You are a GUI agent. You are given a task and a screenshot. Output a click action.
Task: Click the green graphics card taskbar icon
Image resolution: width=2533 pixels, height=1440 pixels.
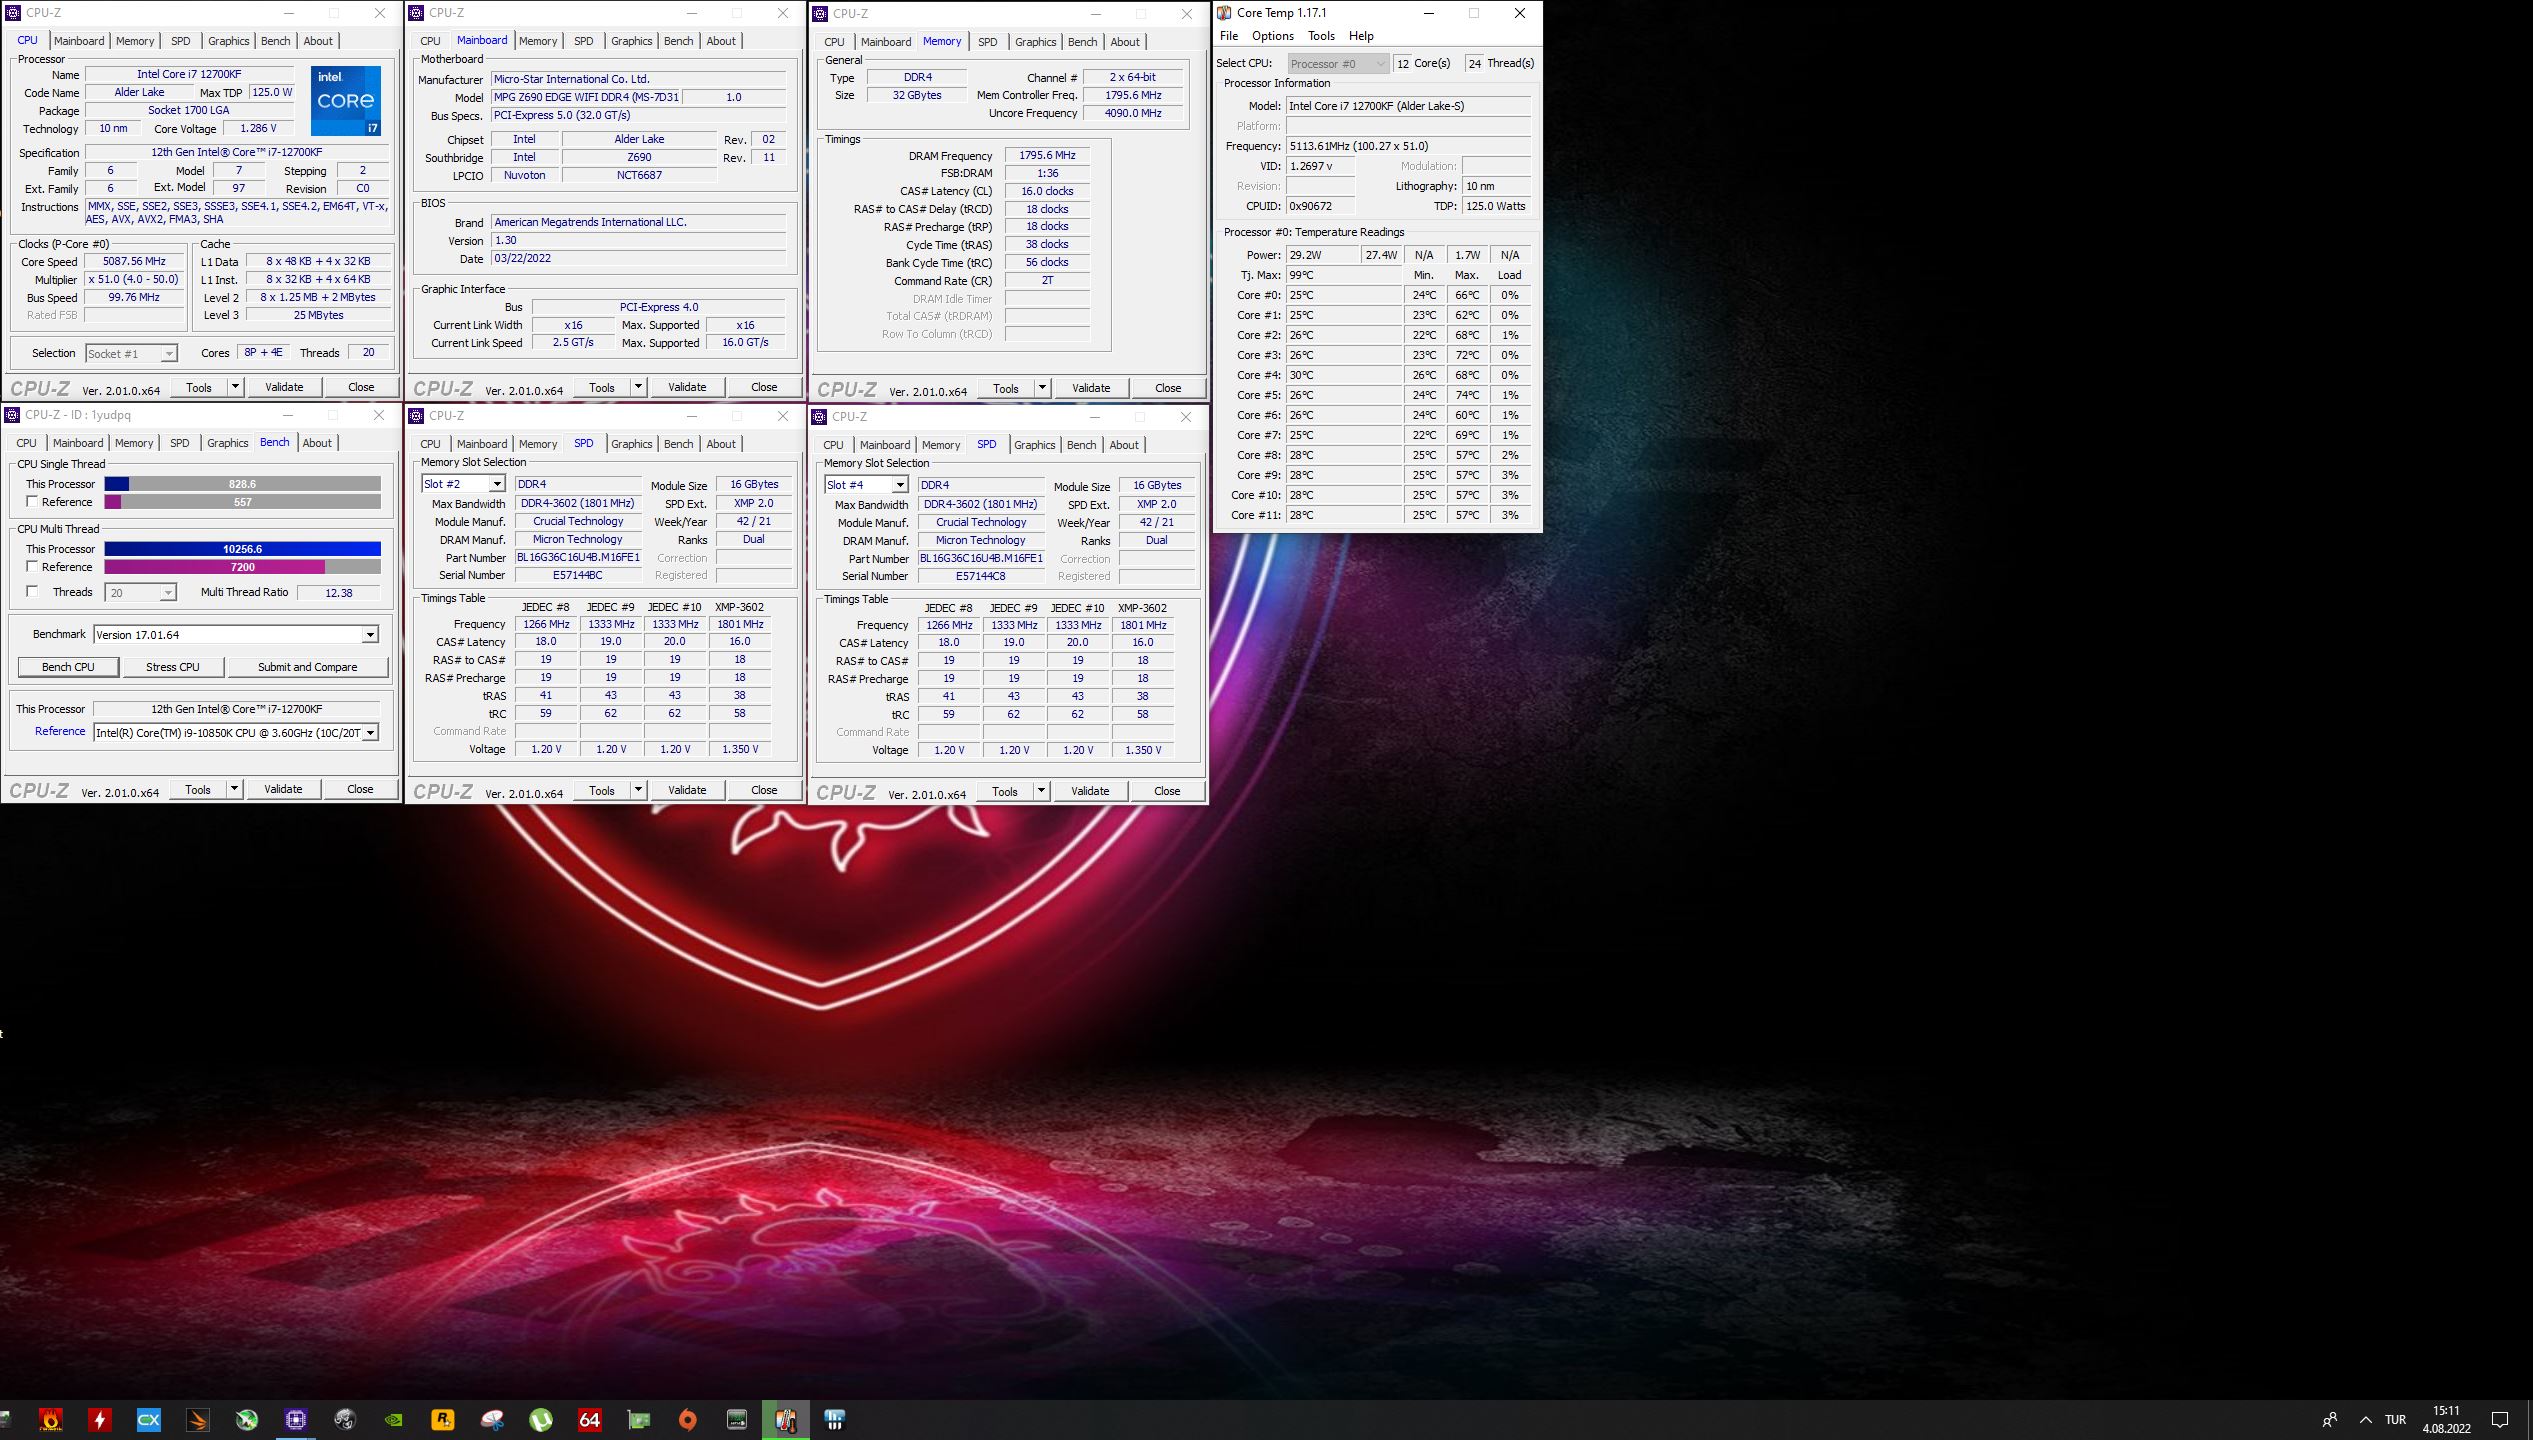(x=639, y=1419)
